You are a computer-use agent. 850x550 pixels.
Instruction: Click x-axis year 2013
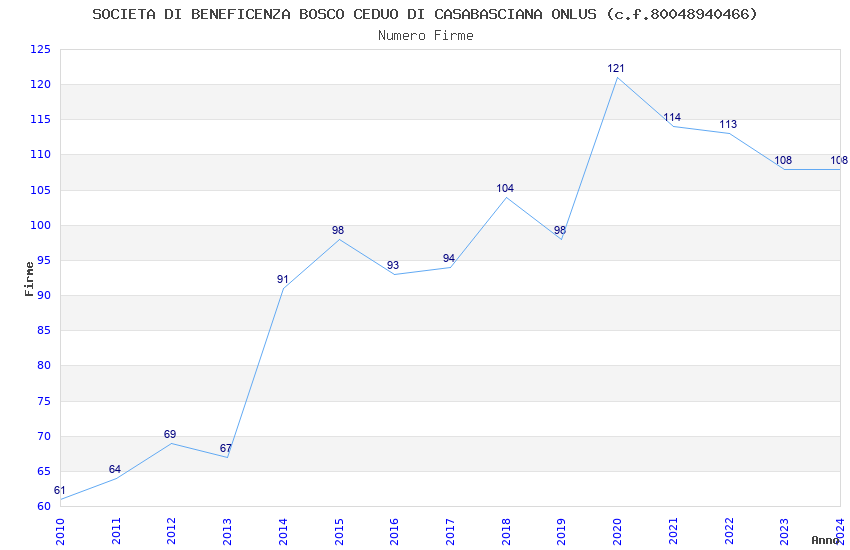coord(227,532)
